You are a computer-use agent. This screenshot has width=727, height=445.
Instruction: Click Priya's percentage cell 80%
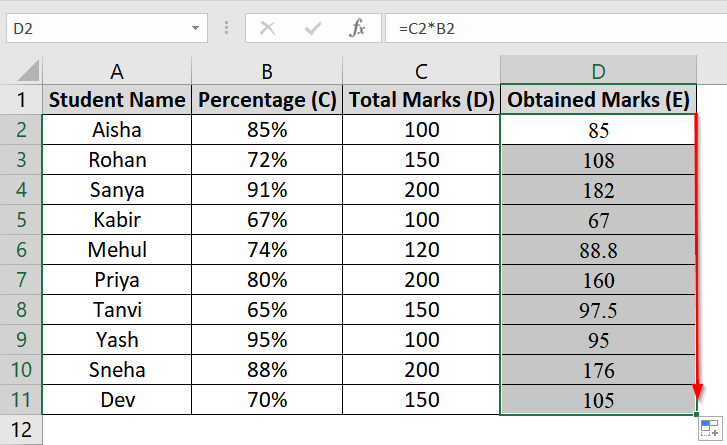[267, 280]
